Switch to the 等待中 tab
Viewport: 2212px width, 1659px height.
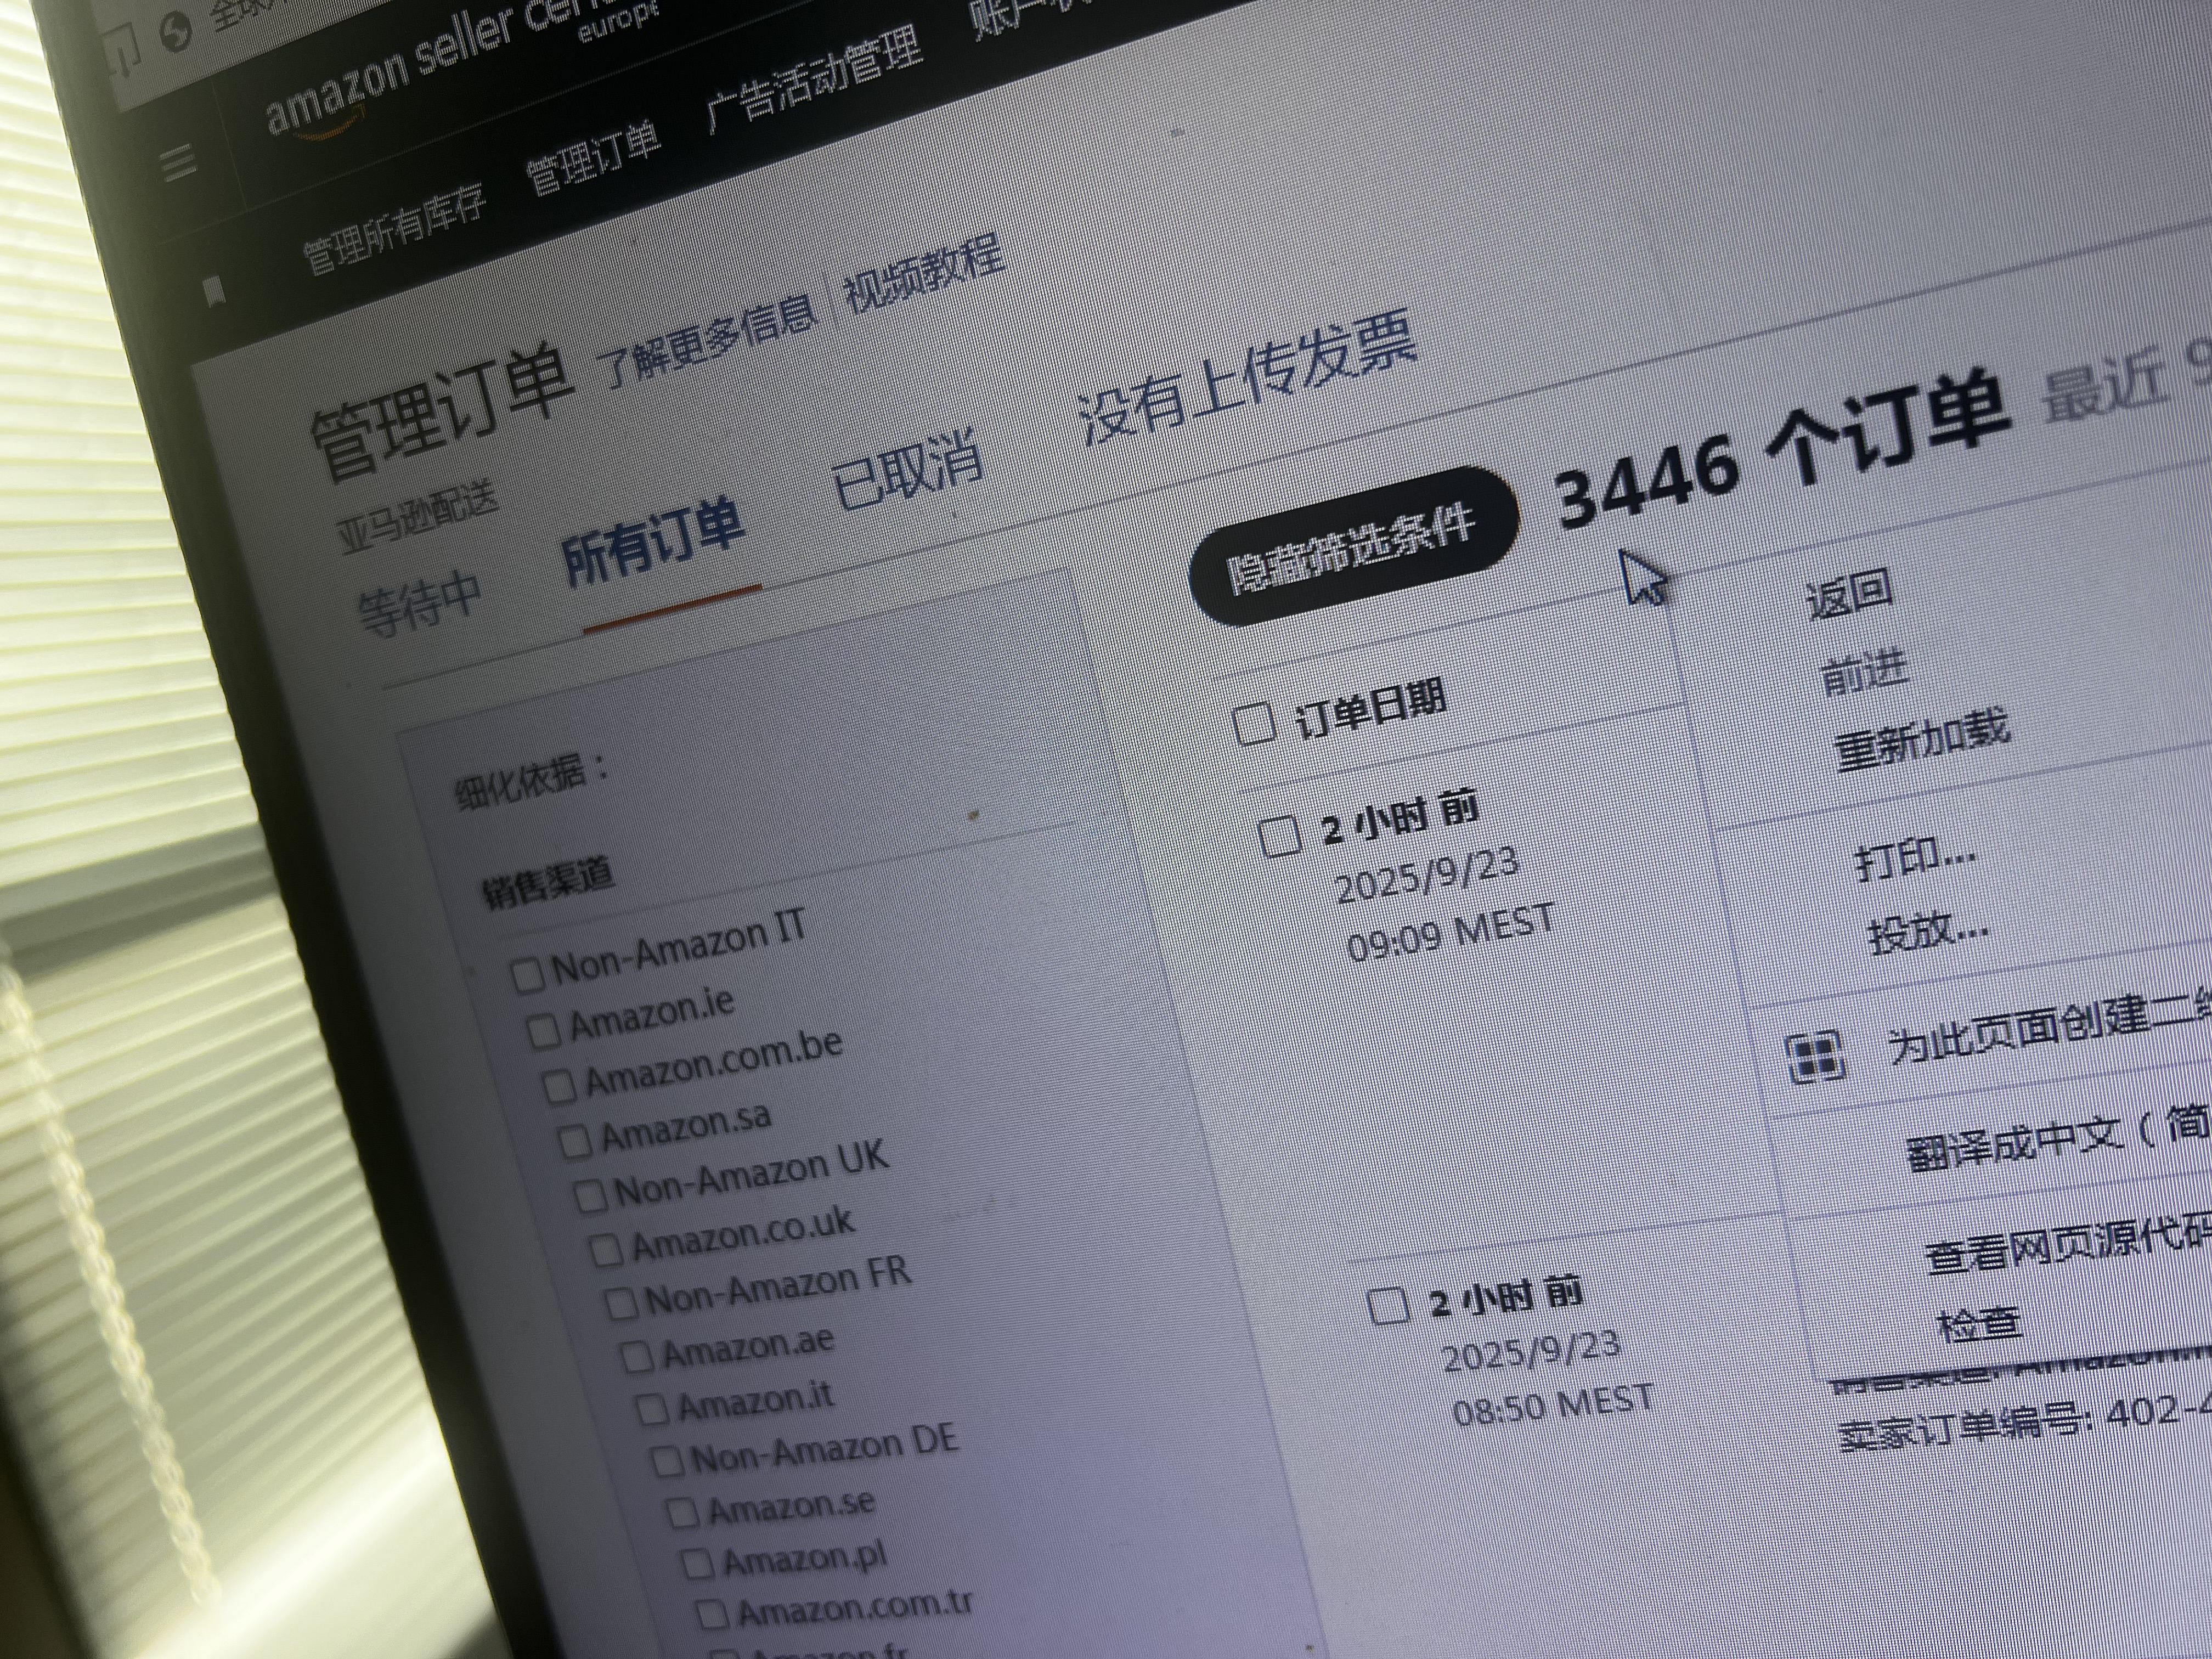pyautogui.click(x=420, y=604)
